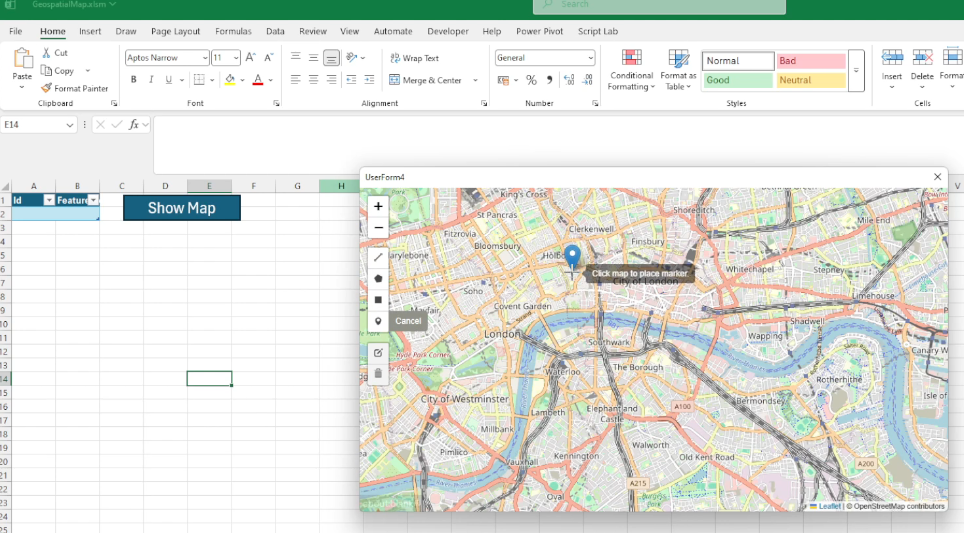Click accounting number format icon

[x=504, y=80]
